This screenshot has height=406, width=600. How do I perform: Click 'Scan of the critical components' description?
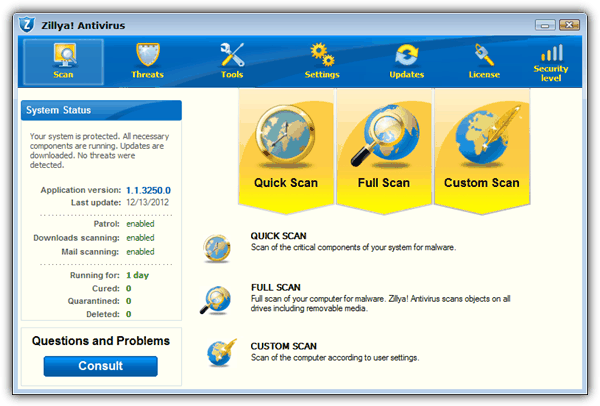pos(353,248)
